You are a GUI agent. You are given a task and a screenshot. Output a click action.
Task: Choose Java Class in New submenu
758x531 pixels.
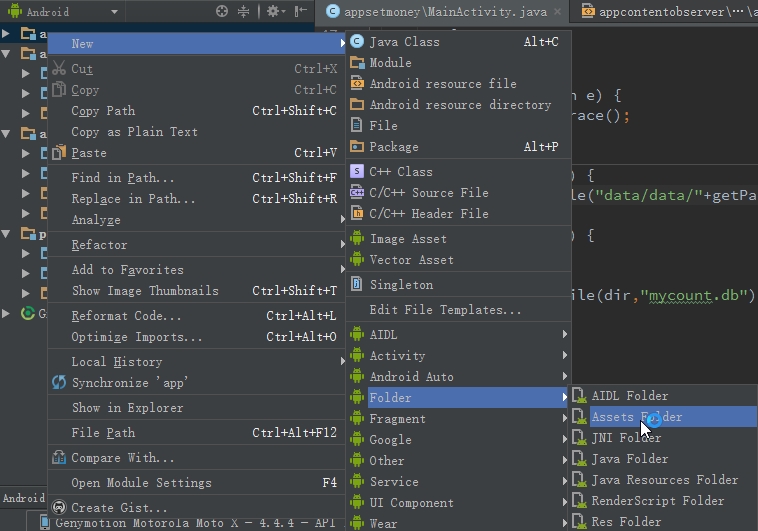point(458,42)
